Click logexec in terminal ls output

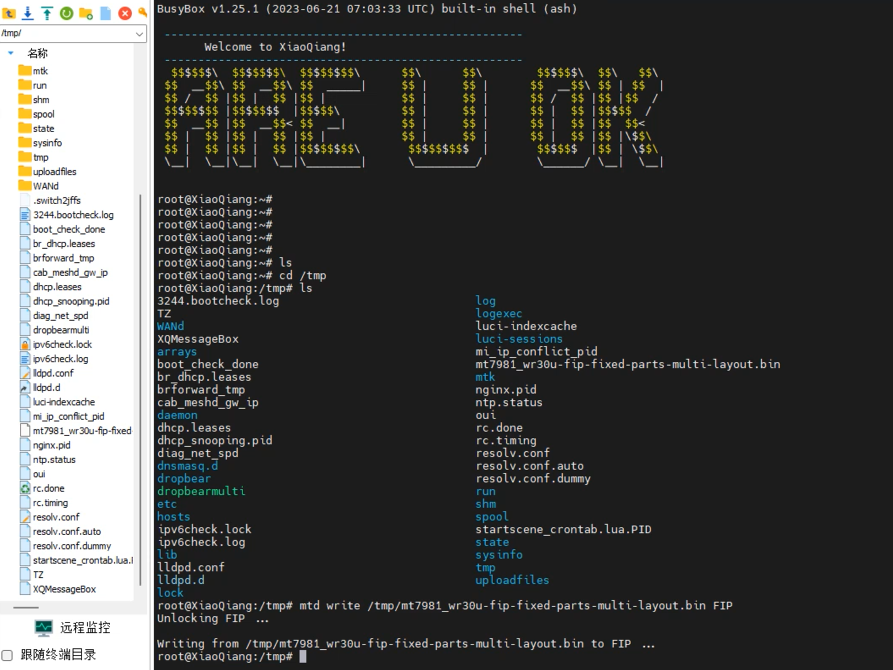pos(498,314)
